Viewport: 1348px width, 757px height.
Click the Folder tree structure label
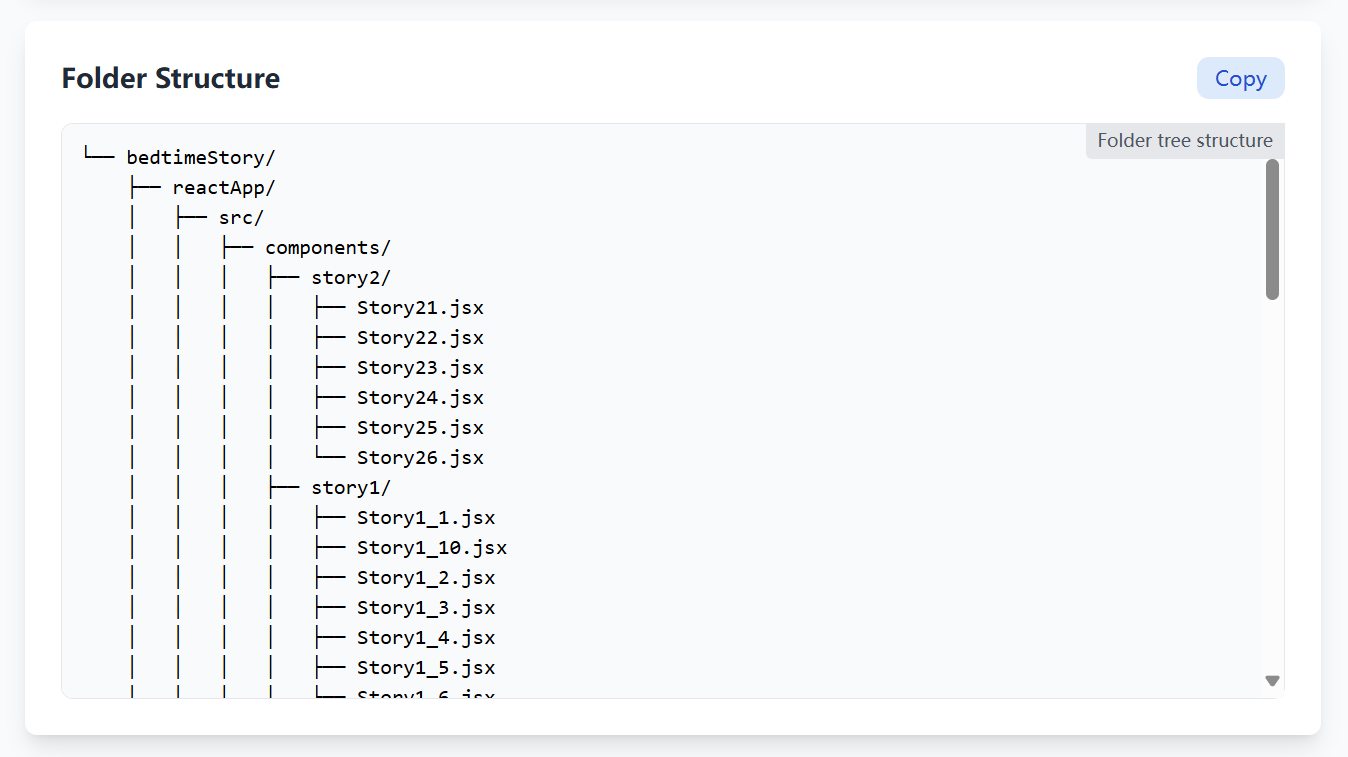[x=1185, y=140]
